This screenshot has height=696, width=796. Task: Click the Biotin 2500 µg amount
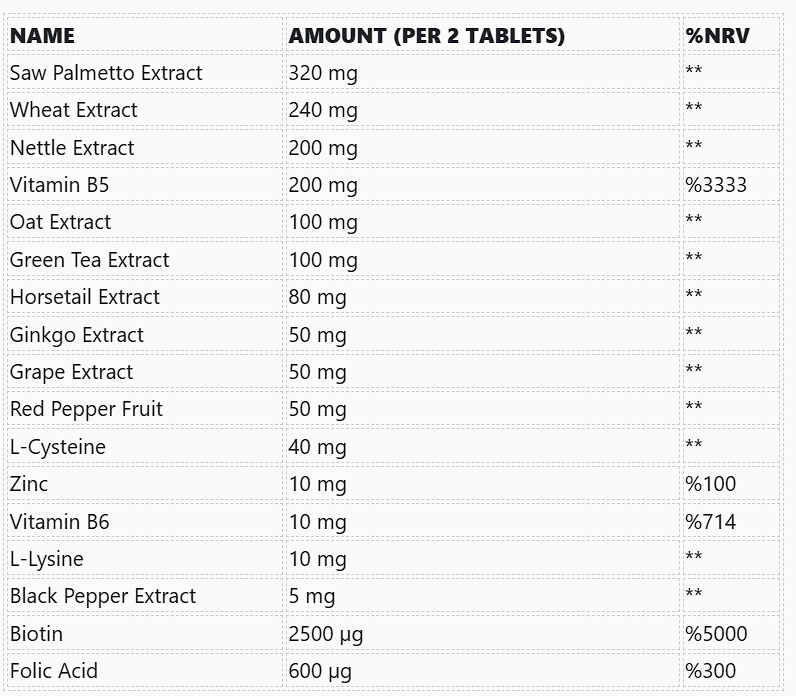click(x=326, y=634)
